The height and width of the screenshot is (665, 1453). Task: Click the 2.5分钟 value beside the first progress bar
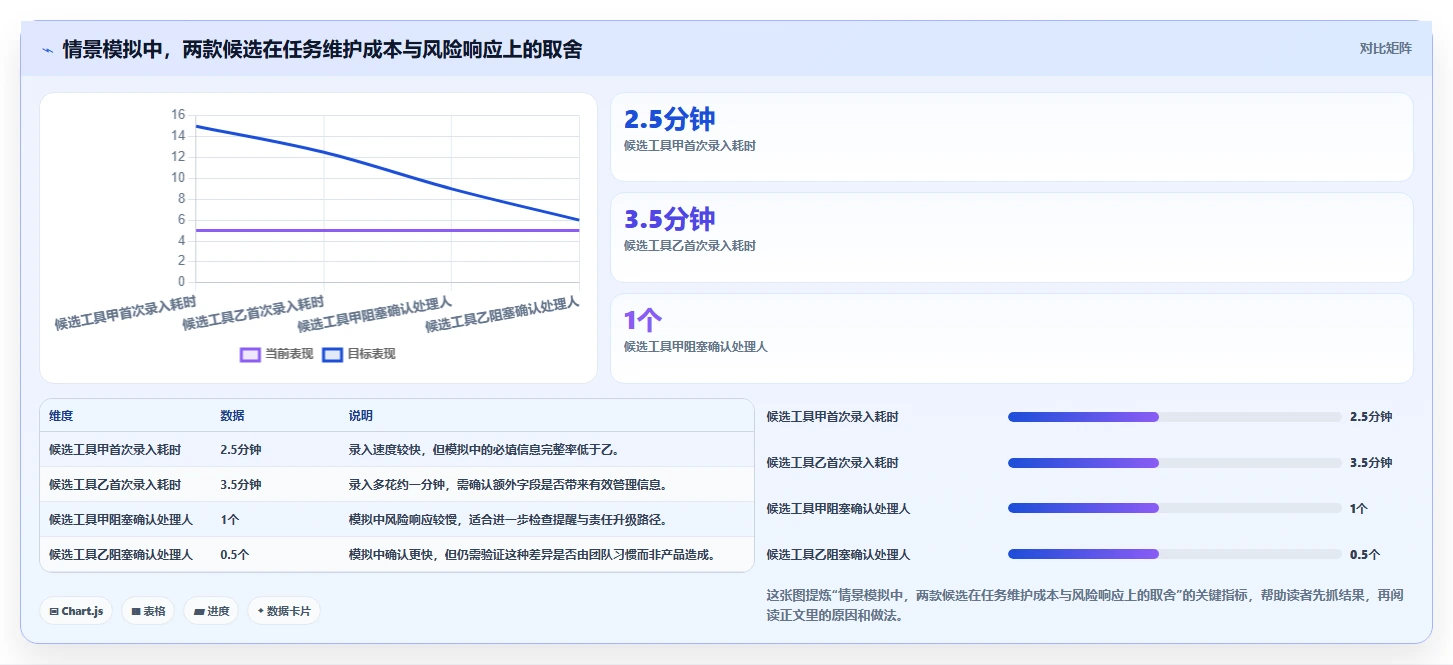click(x=1371, y=417)
